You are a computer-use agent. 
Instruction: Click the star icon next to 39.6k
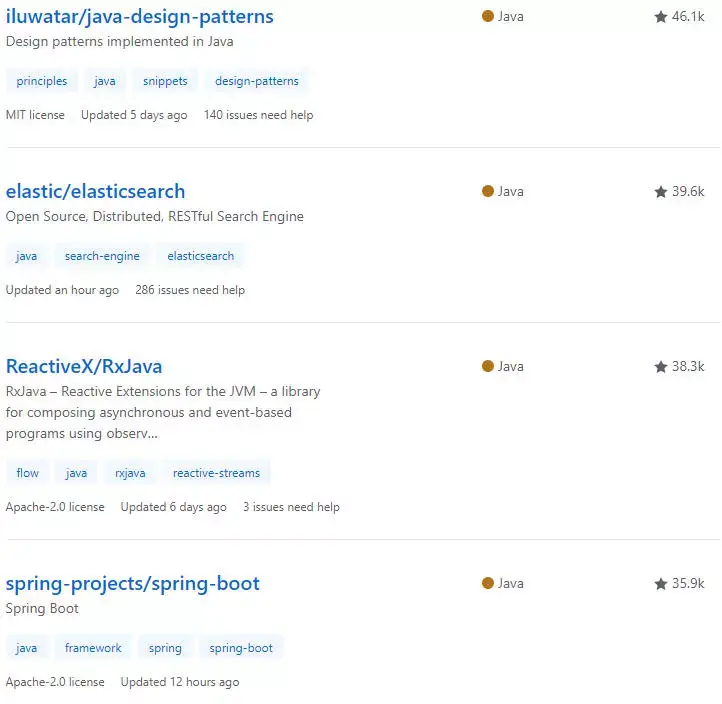[x=661, y=192]
